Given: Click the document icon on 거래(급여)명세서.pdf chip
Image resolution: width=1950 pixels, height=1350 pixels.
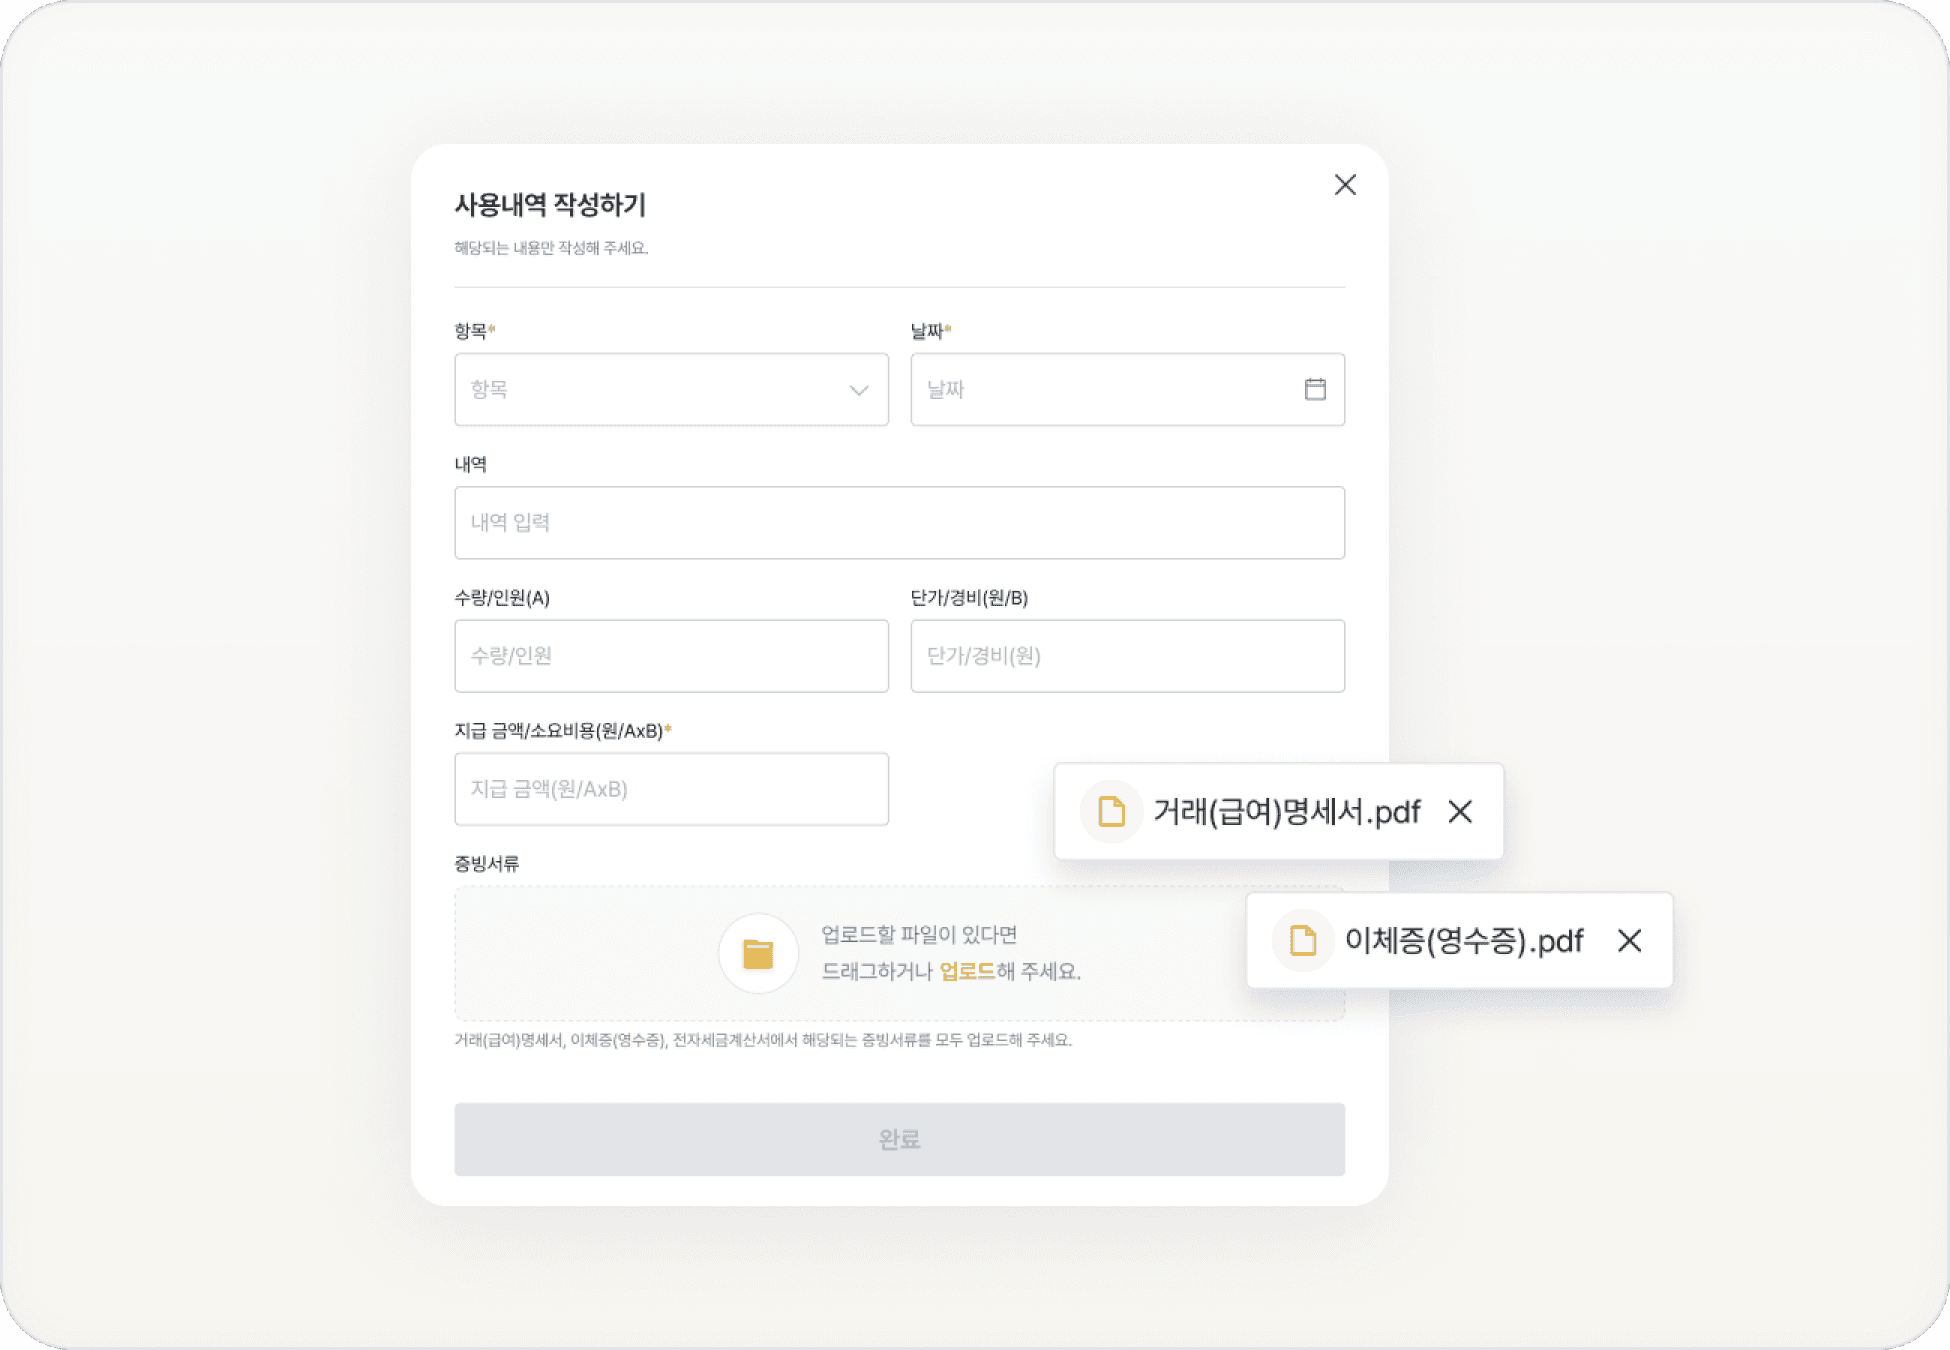Looking at the screenshot, I should click(1111, 812).
